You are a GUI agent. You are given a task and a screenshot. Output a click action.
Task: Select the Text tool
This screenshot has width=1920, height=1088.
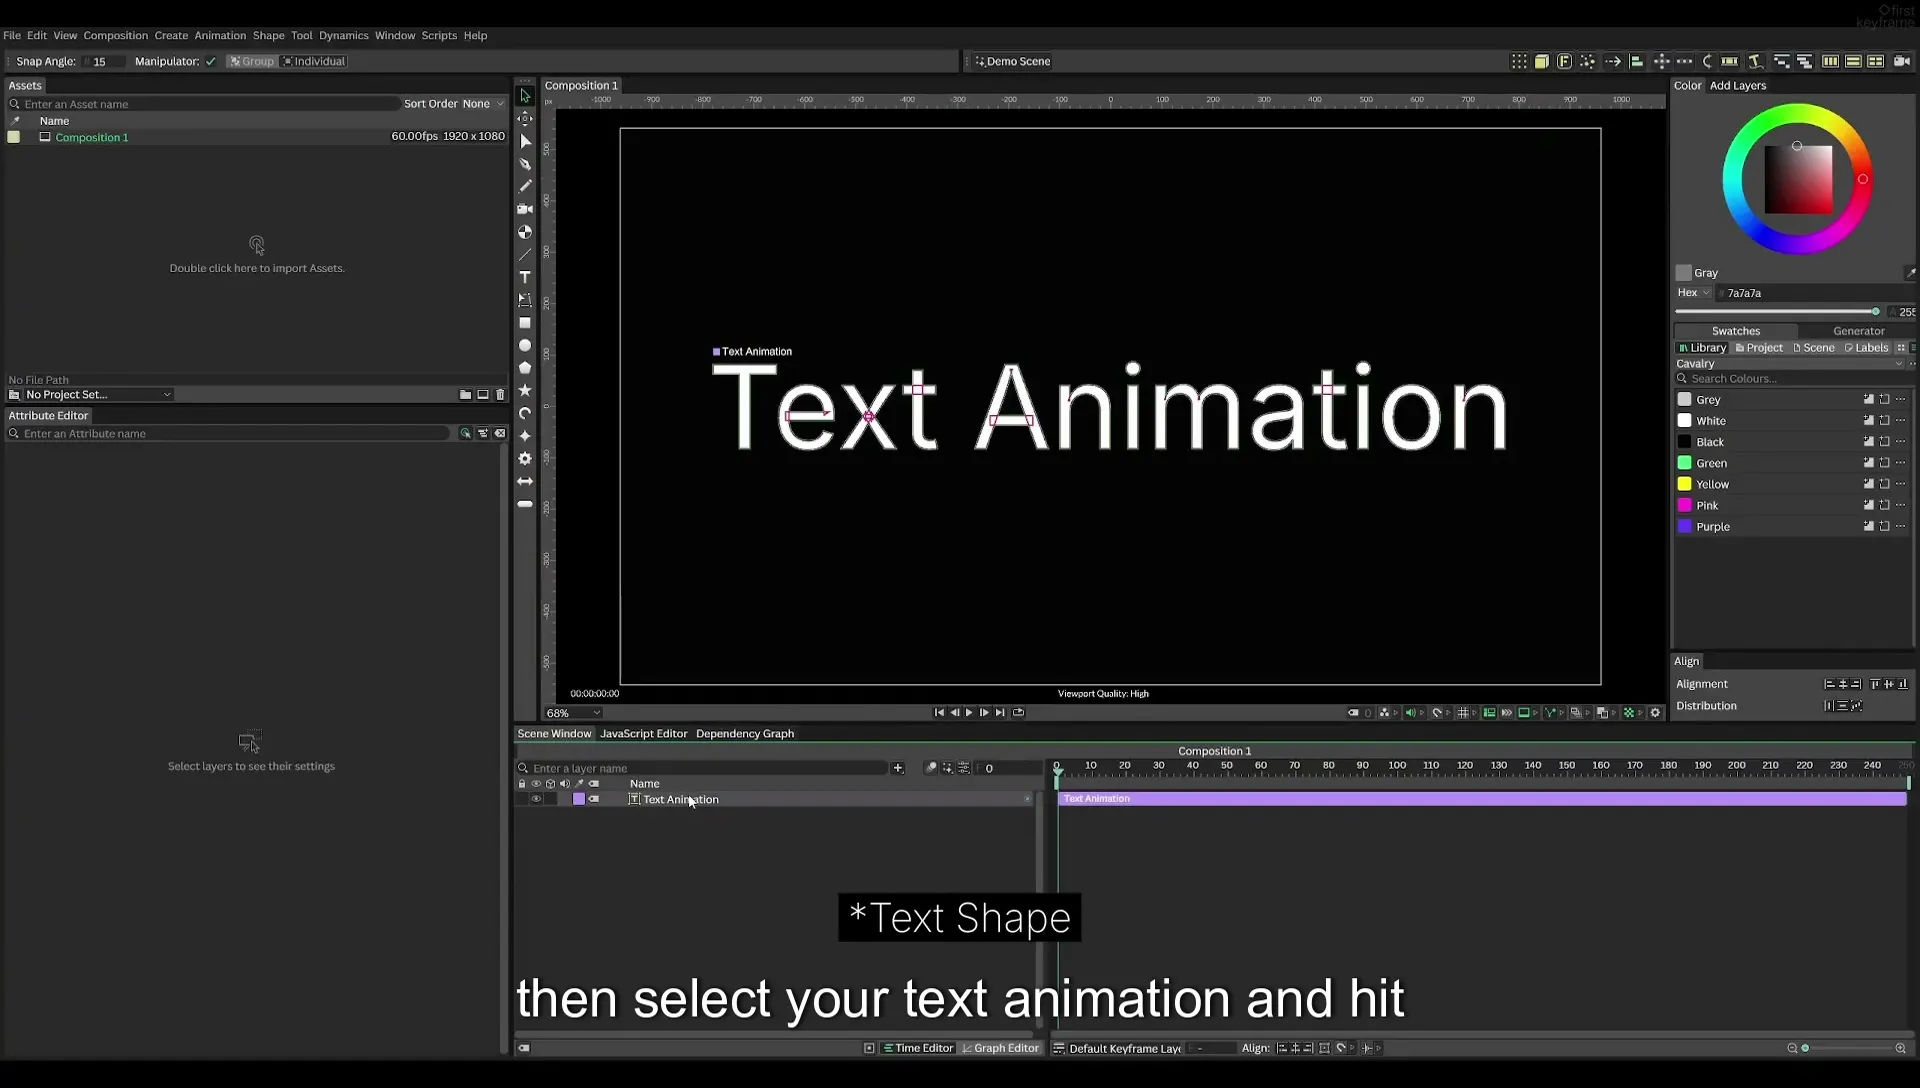coord(525,277)
